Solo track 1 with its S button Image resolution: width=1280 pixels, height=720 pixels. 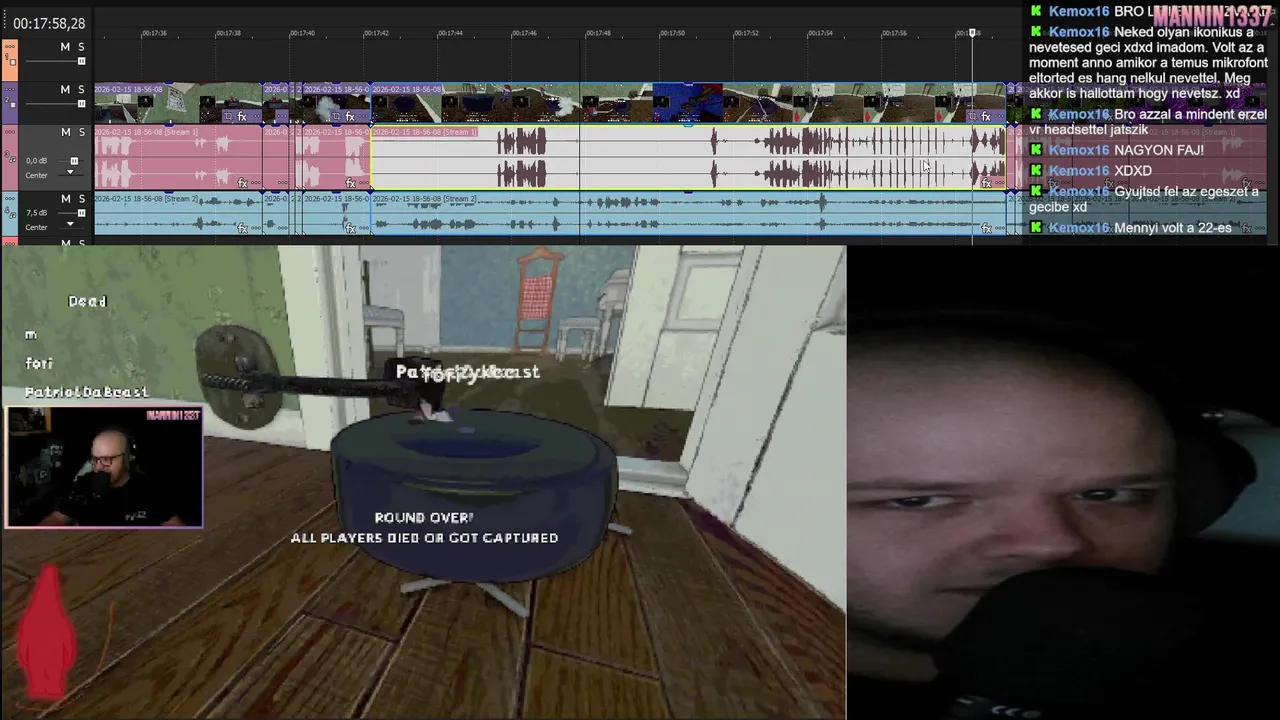click(81, 47)
